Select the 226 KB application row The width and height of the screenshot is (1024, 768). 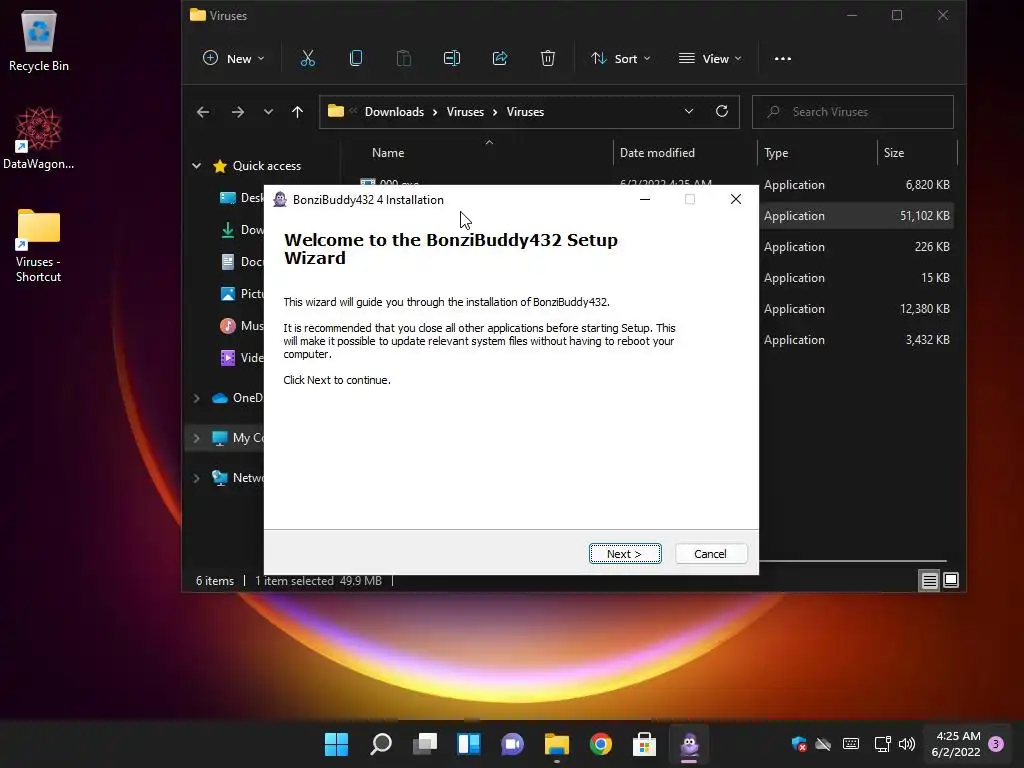(856, 247)
